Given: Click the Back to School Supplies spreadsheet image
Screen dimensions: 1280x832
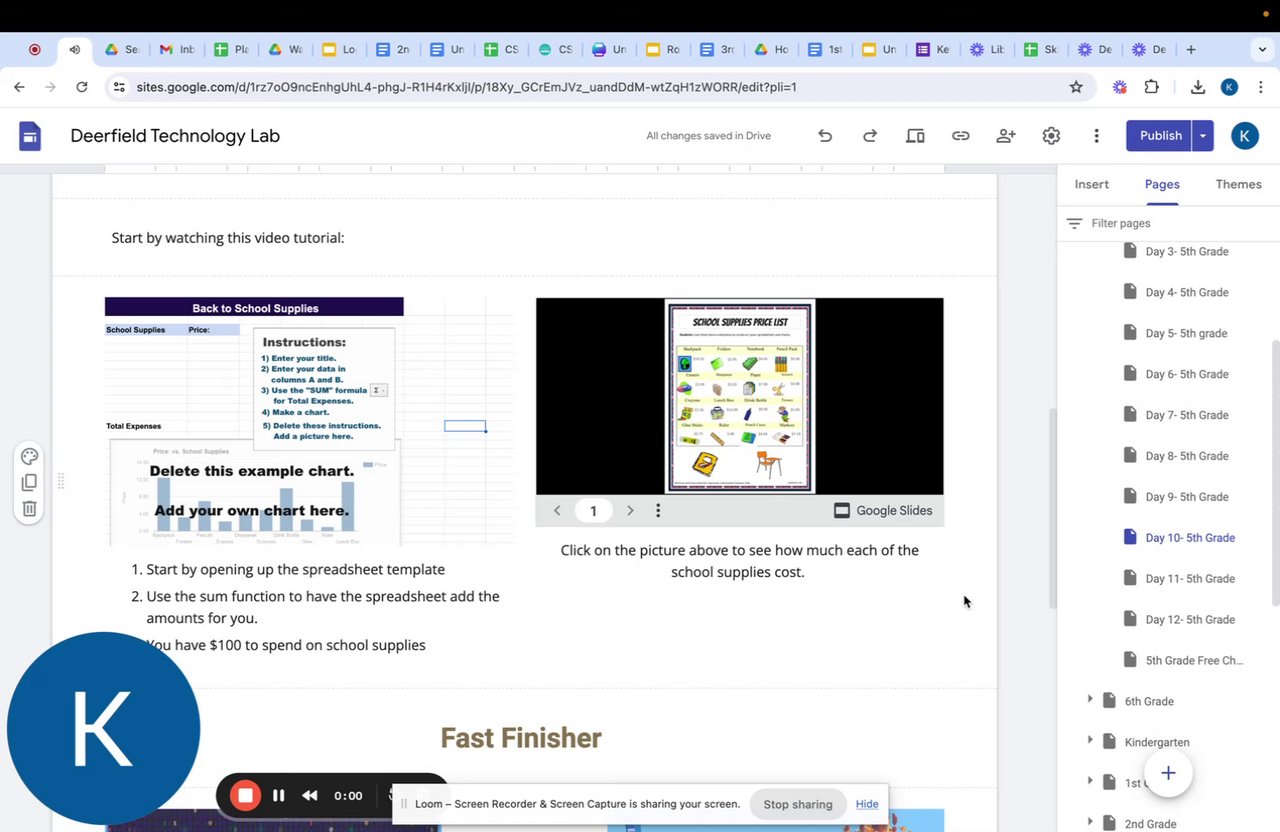Looking at the screenshot, I should point(310,421).
